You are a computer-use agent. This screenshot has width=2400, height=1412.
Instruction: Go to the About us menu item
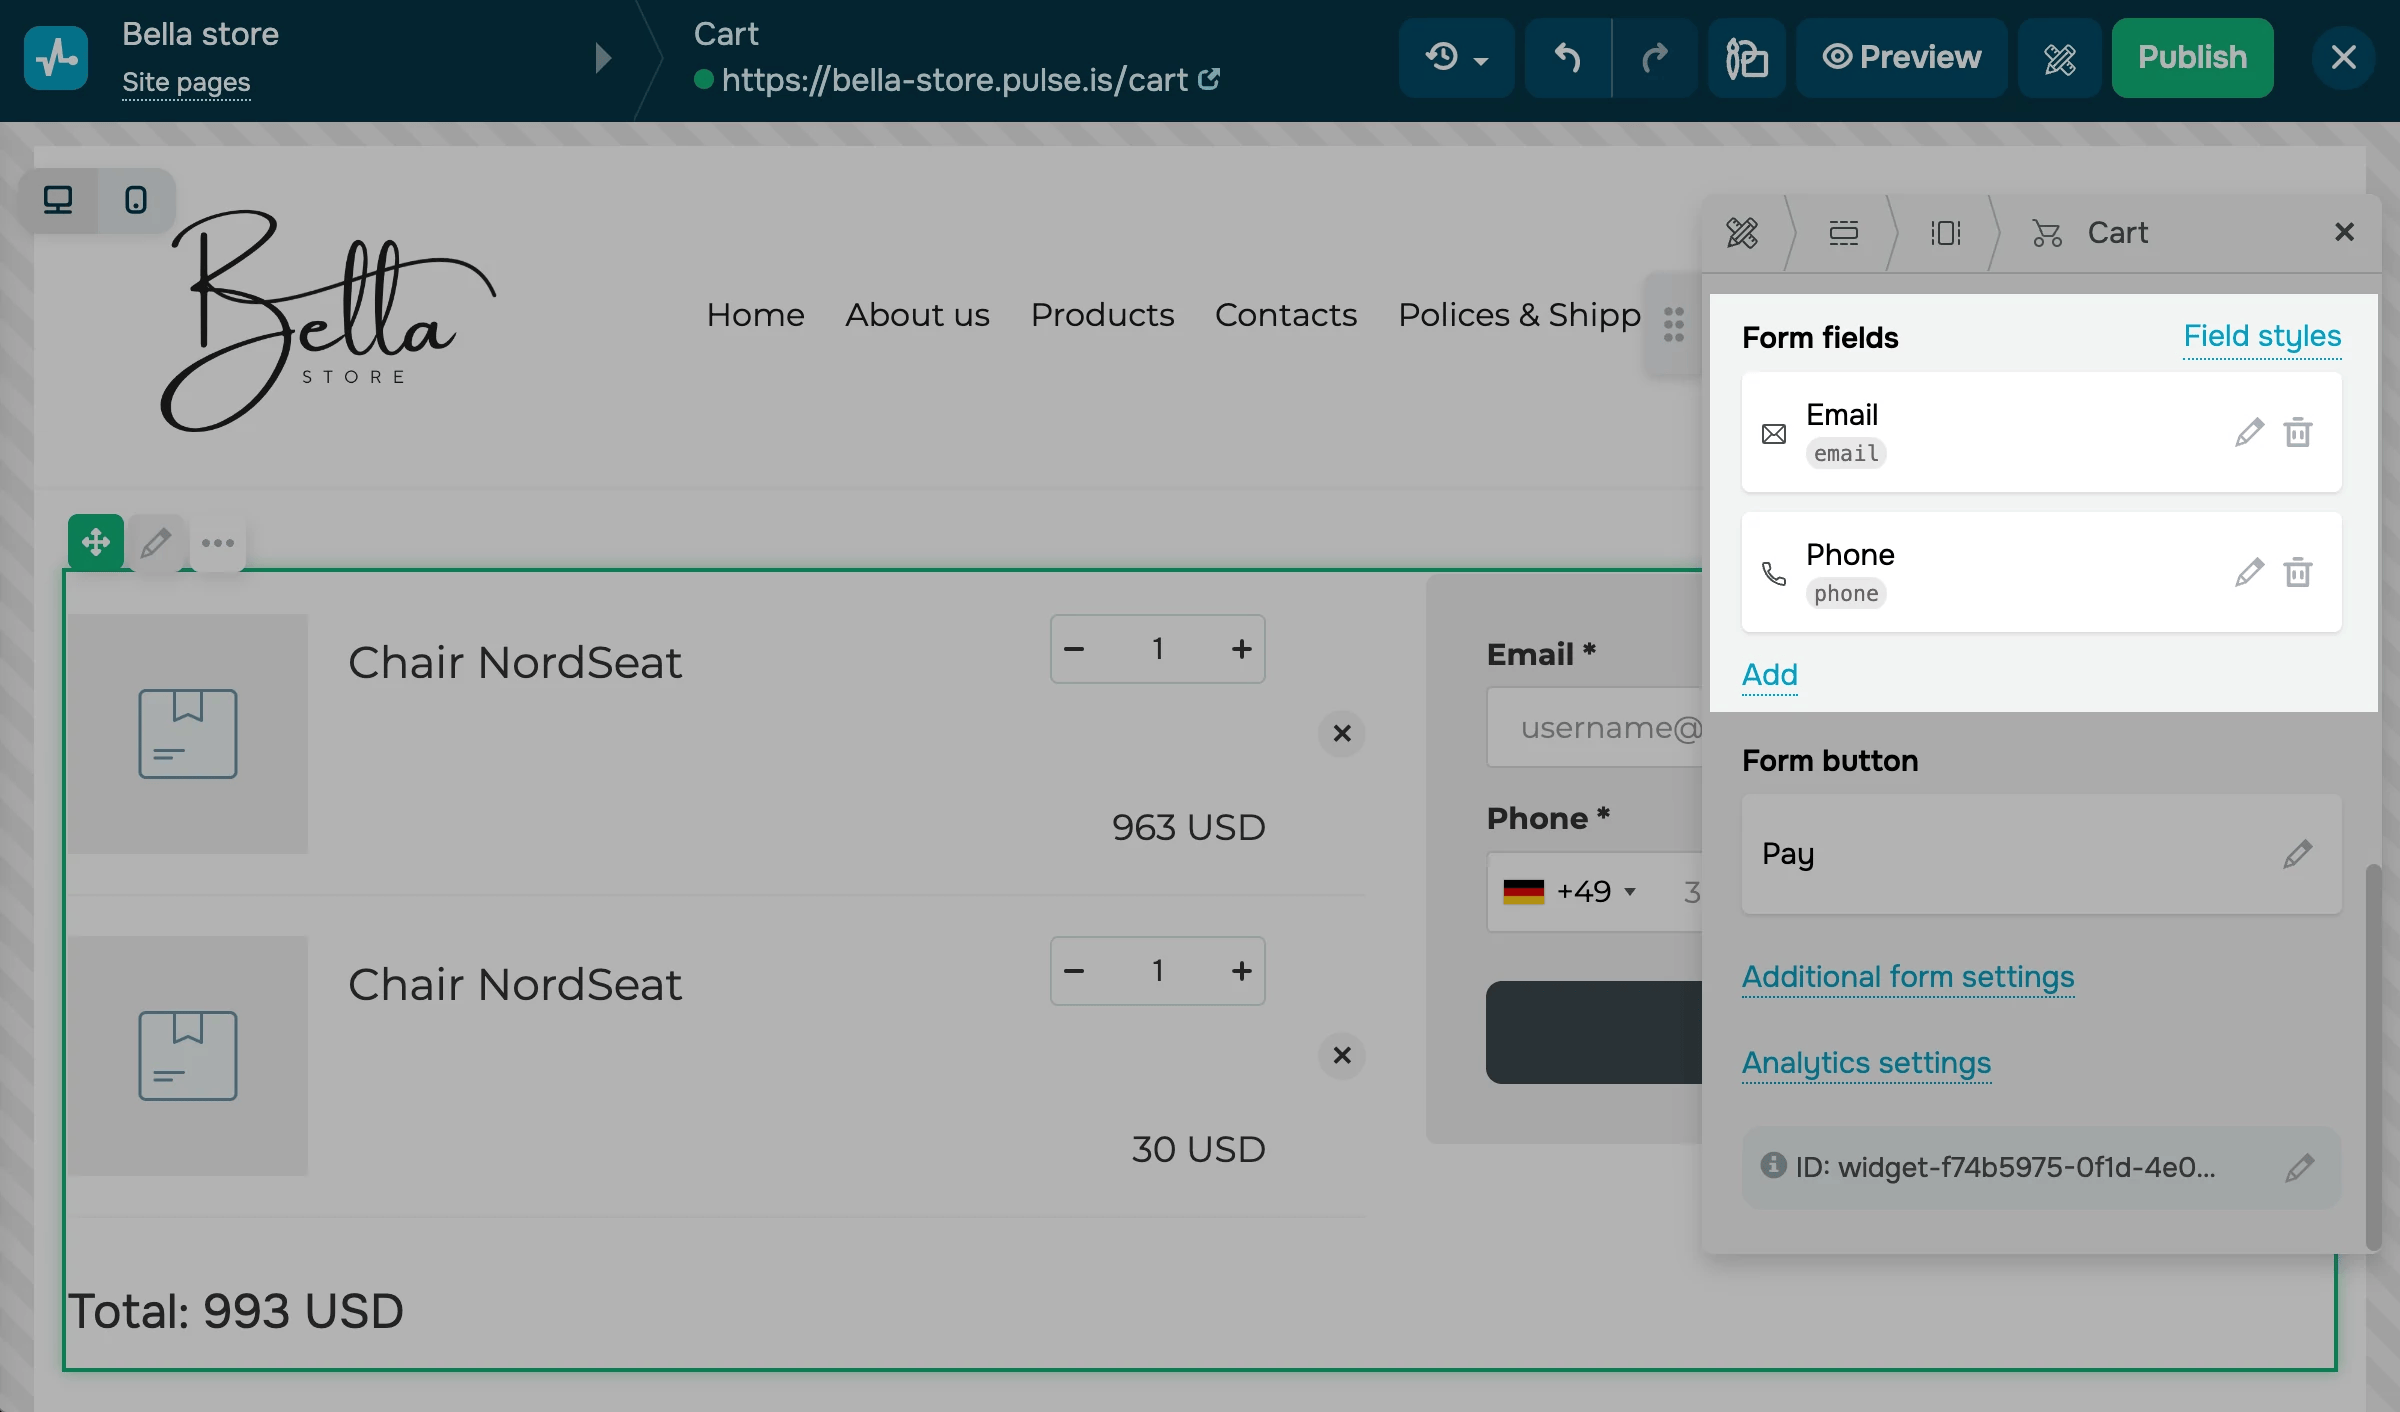[x=917, y=315]
